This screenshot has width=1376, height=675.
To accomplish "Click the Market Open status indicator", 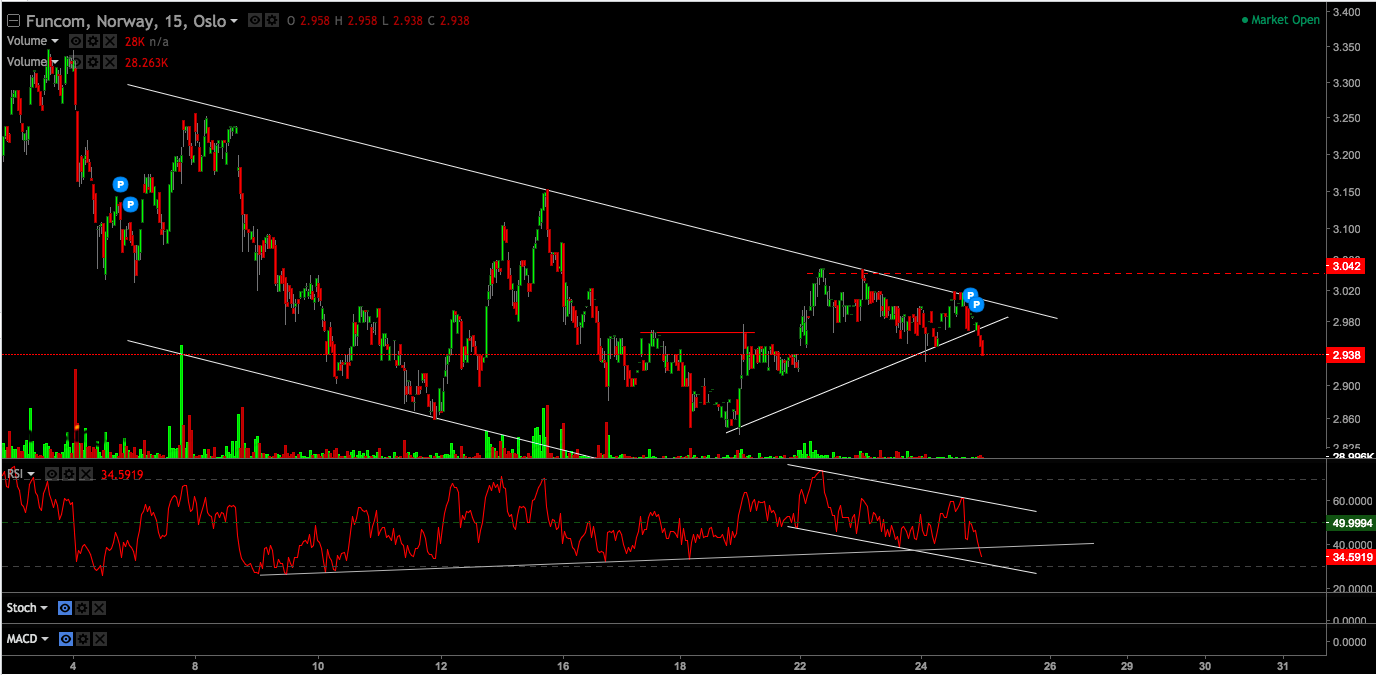I will [x=1280, y=20].
